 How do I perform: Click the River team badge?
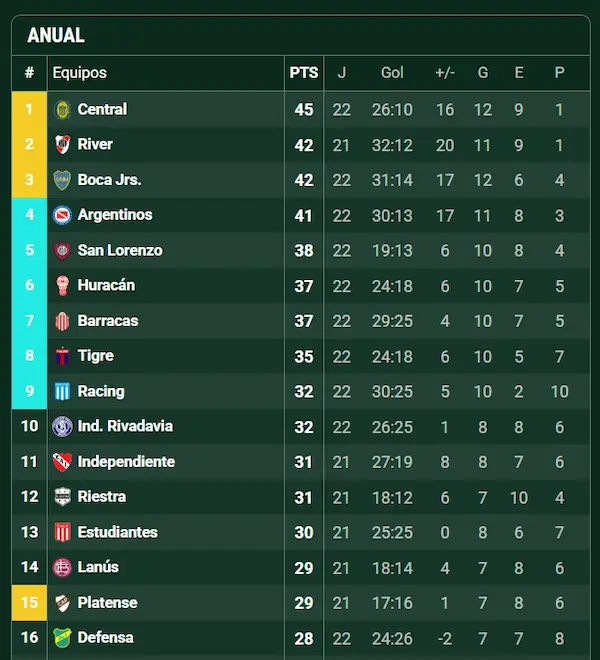point(62,144)
